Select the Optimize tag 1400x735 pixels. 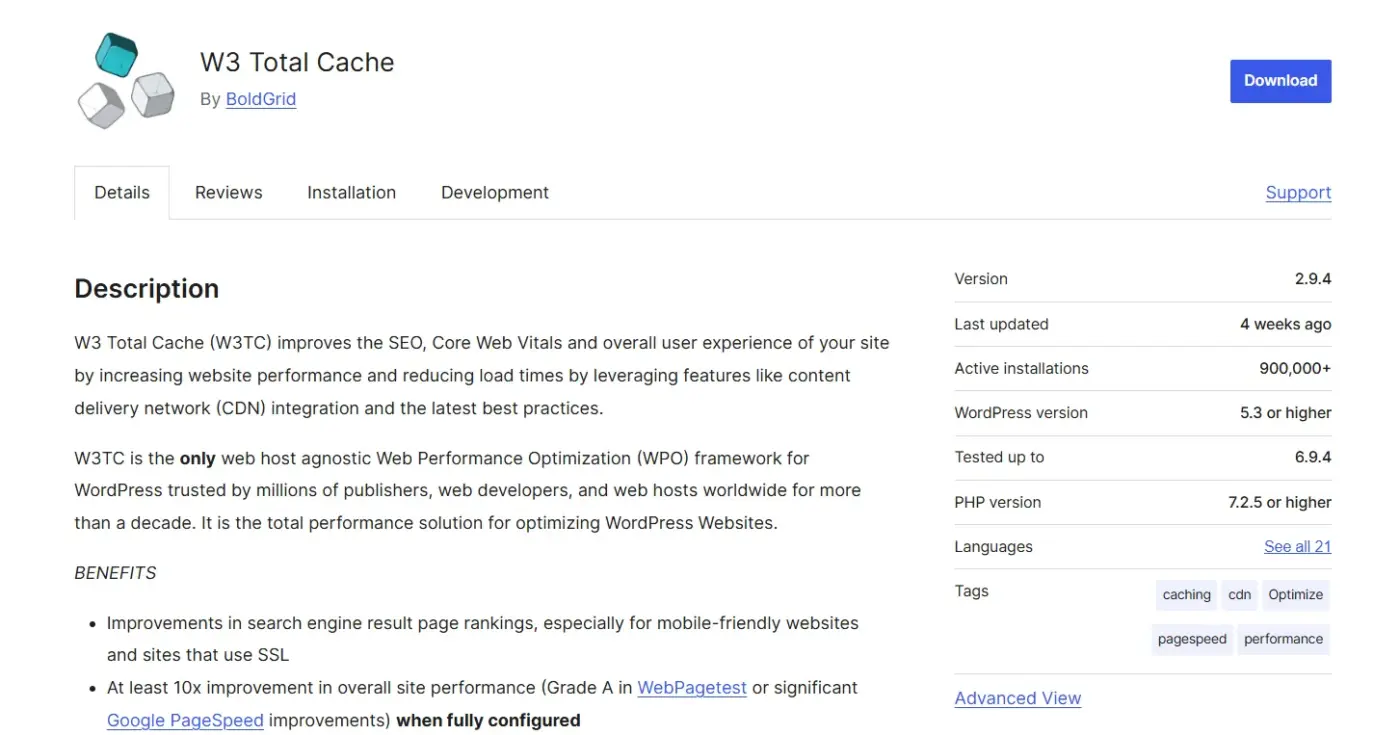1296,595
